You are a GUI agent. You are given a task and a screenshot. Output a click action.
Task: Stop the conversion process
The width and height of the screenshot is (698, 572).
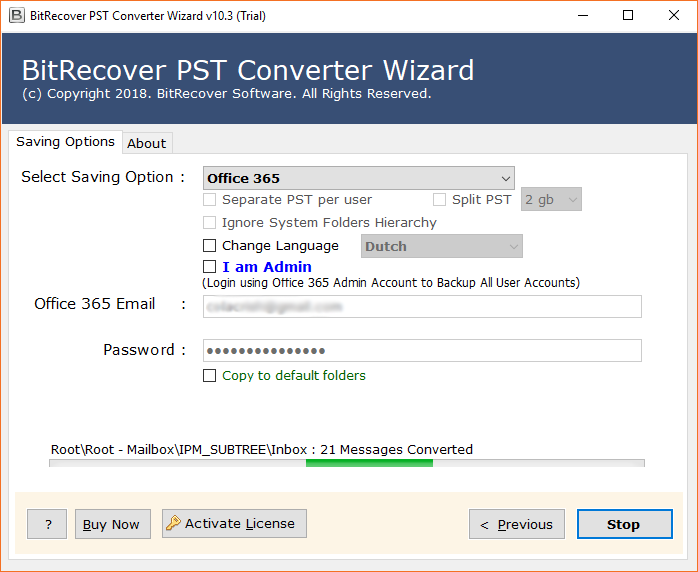(x=625, y=524)
